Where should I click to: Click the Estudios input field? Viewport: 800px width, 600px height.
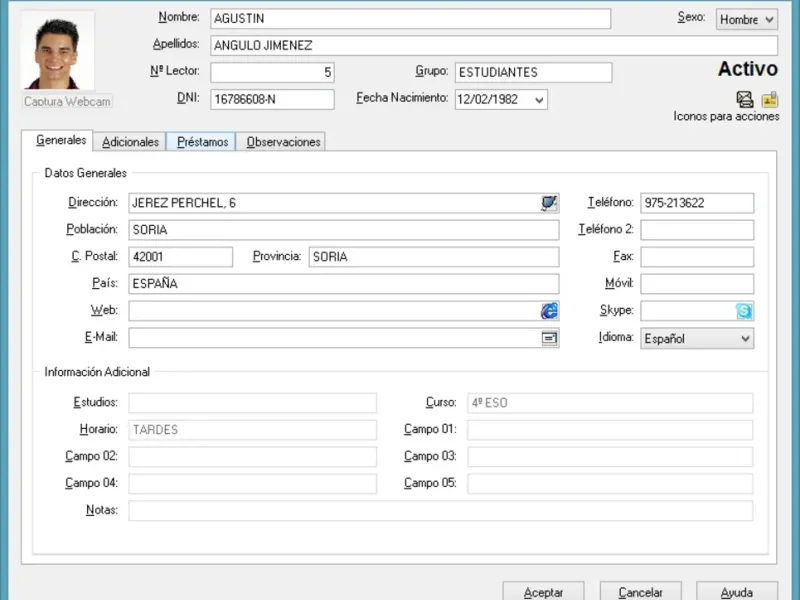click(x=253, y=403)
